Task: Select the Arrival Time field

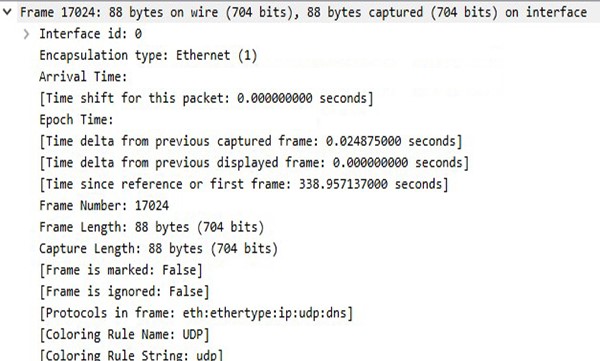Action: (83, 77)
